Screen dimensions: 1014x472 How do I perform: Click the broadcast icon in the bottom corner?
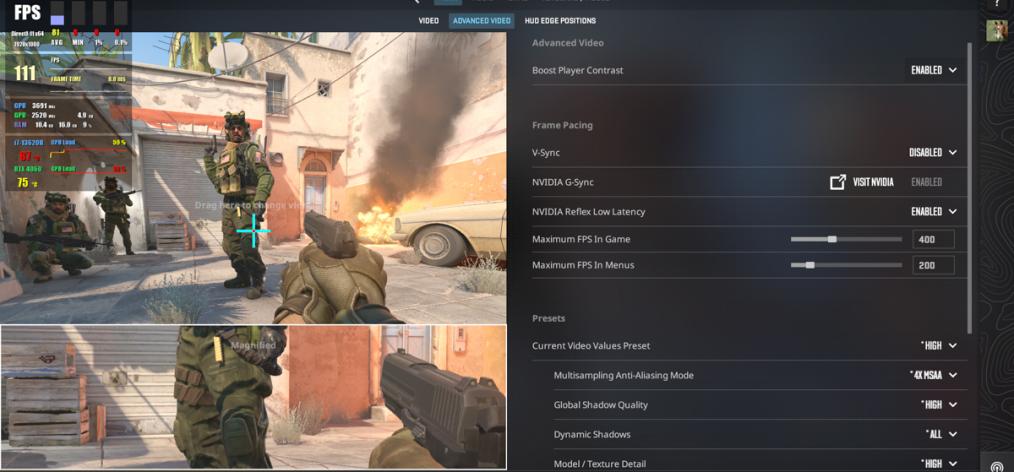pyautogui.click(x=997, y=466)
